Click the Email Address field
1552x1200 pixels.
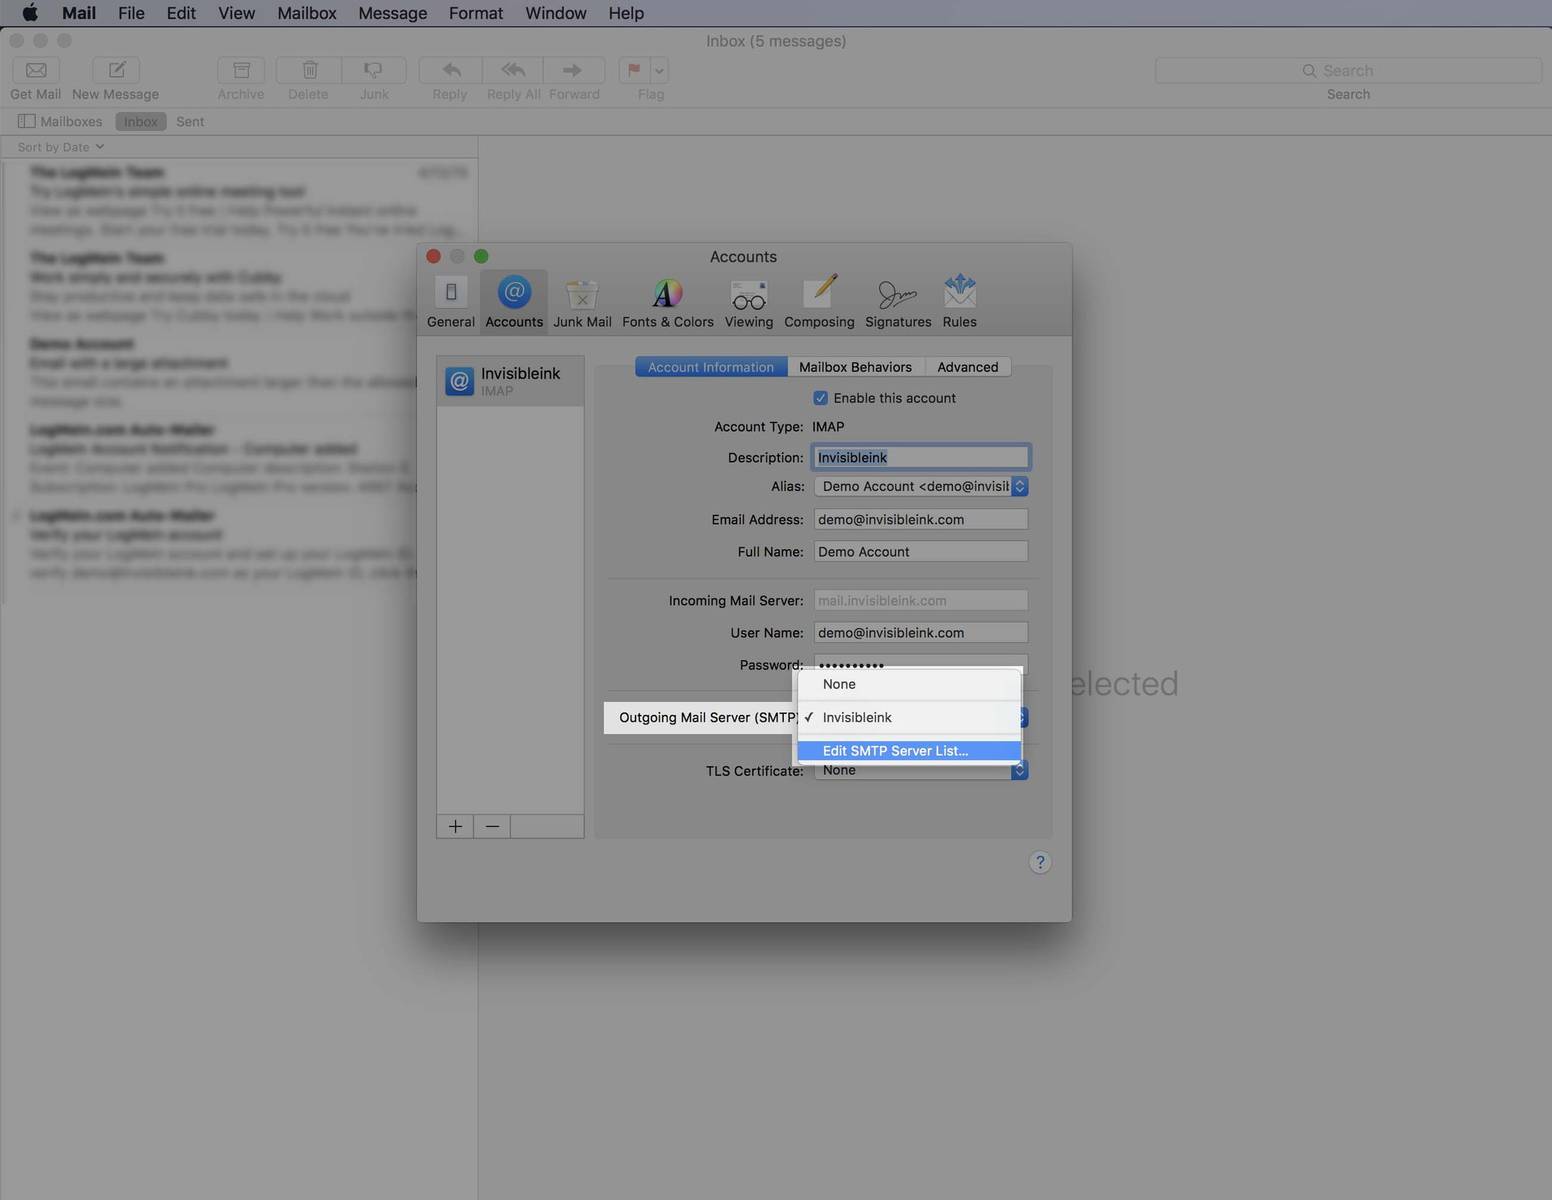(x=921, y=519)
